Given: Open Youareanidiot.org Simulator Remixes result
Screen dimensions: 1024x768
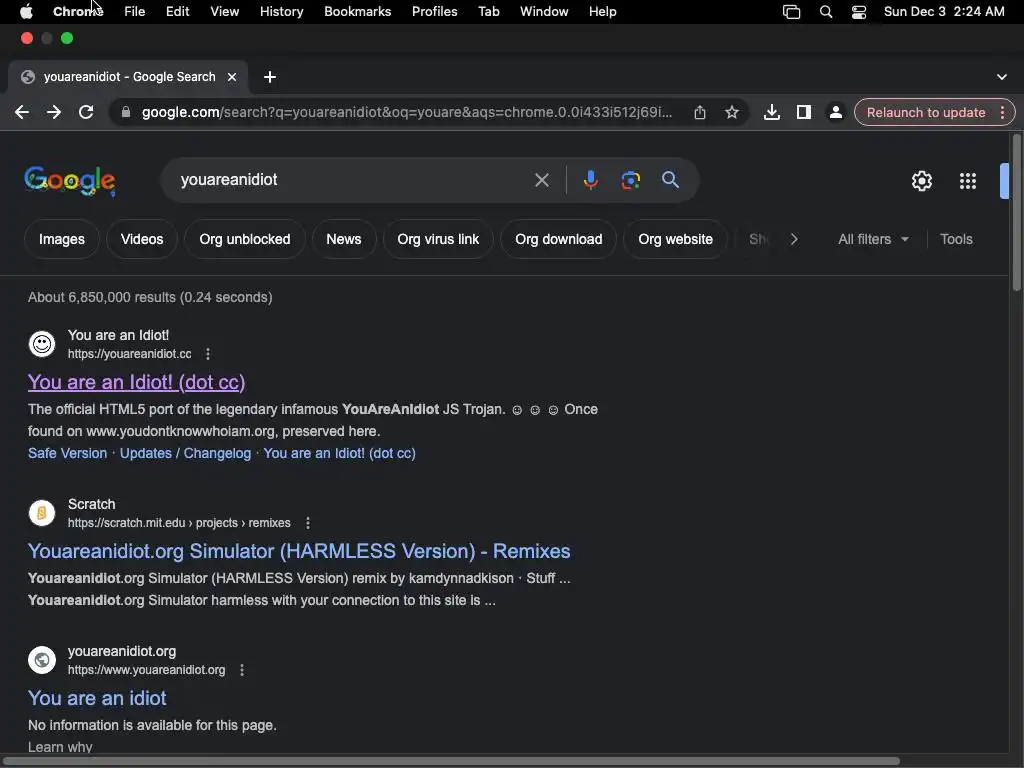Looking at the screenshot, I should pyautogui.click(x=299, y=551).
